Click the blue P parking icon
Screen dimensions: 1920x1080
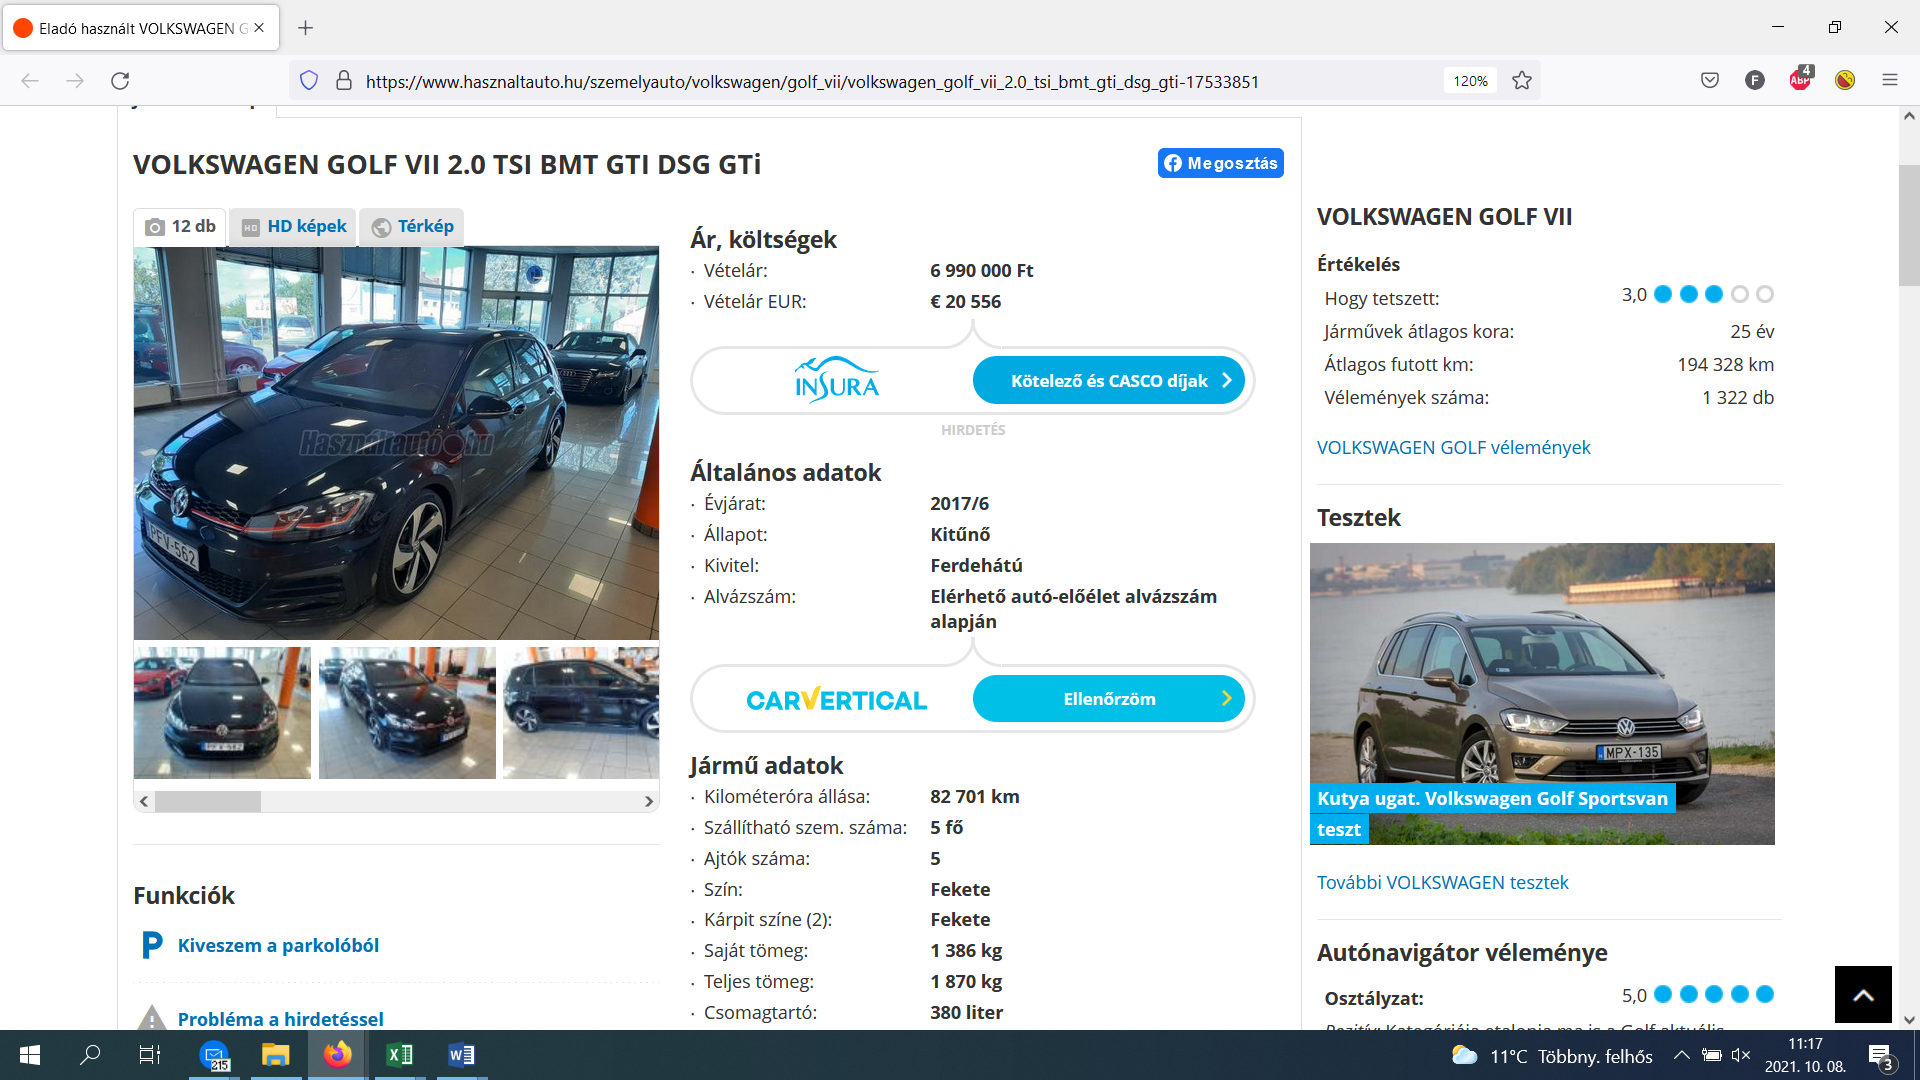pos(152,945)
